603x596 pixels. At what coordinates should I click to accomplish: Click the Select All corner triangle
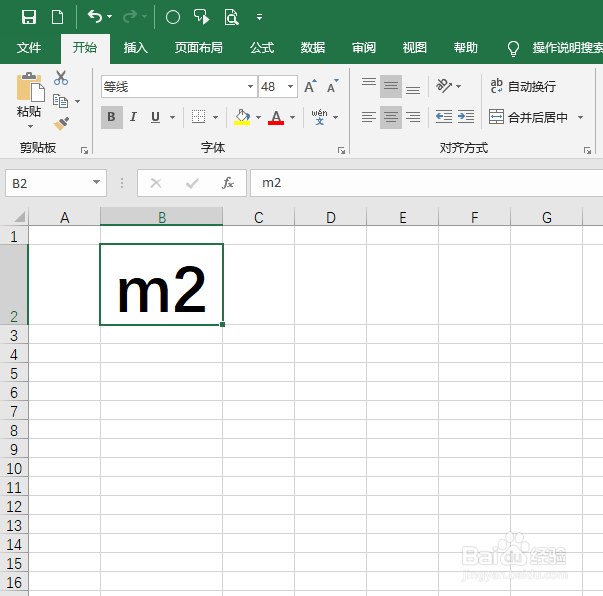click(20, 217)
